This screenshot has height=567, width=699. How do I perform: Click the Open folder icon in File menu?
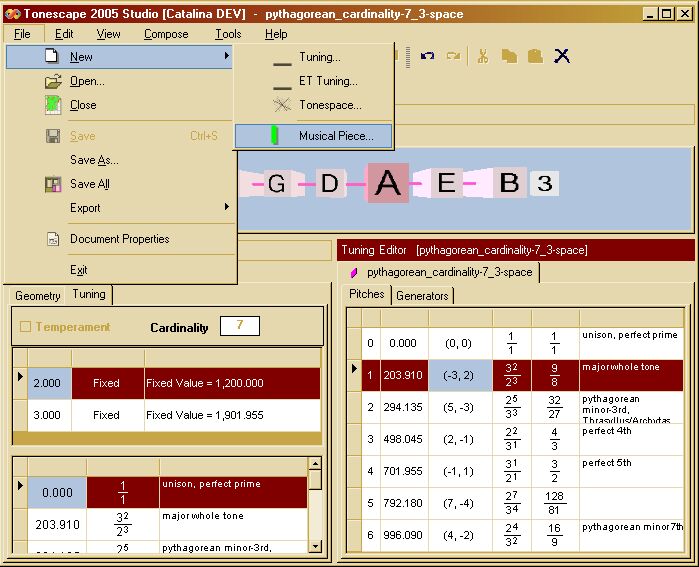(x=53, y=81)
